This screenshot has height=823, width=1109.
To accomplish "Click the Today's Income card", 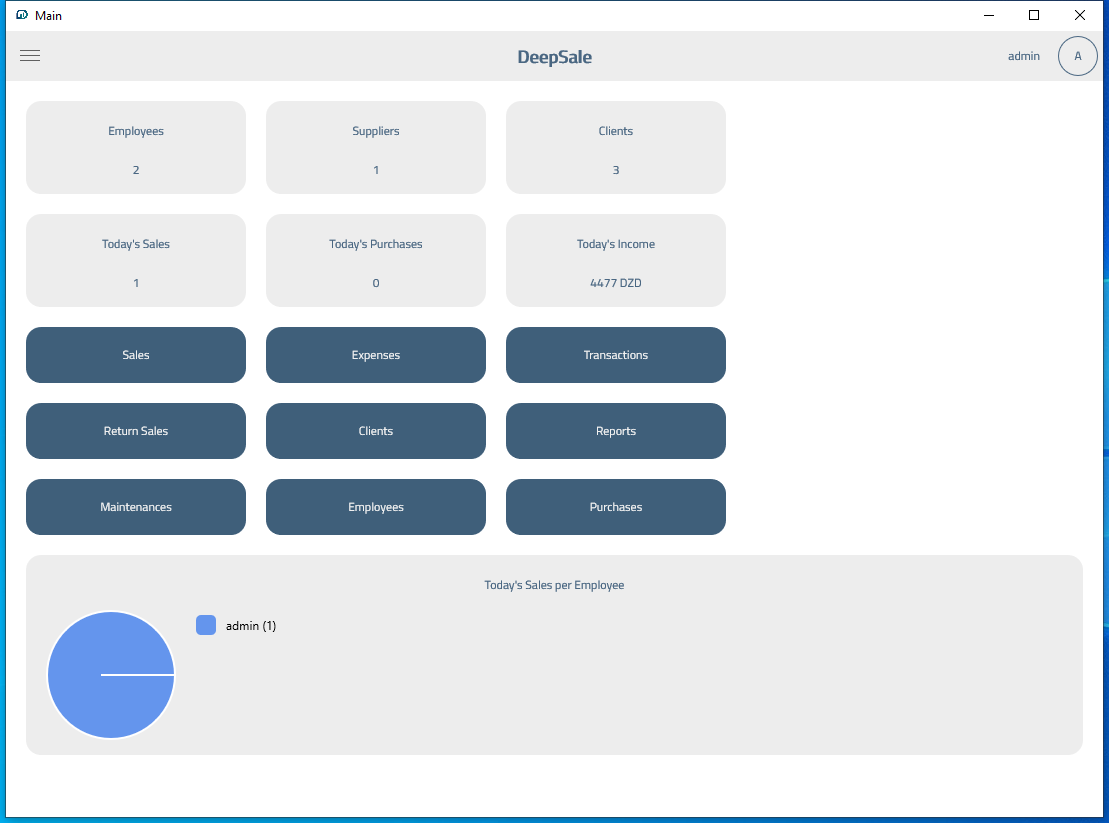I will (x=615, y=260).
